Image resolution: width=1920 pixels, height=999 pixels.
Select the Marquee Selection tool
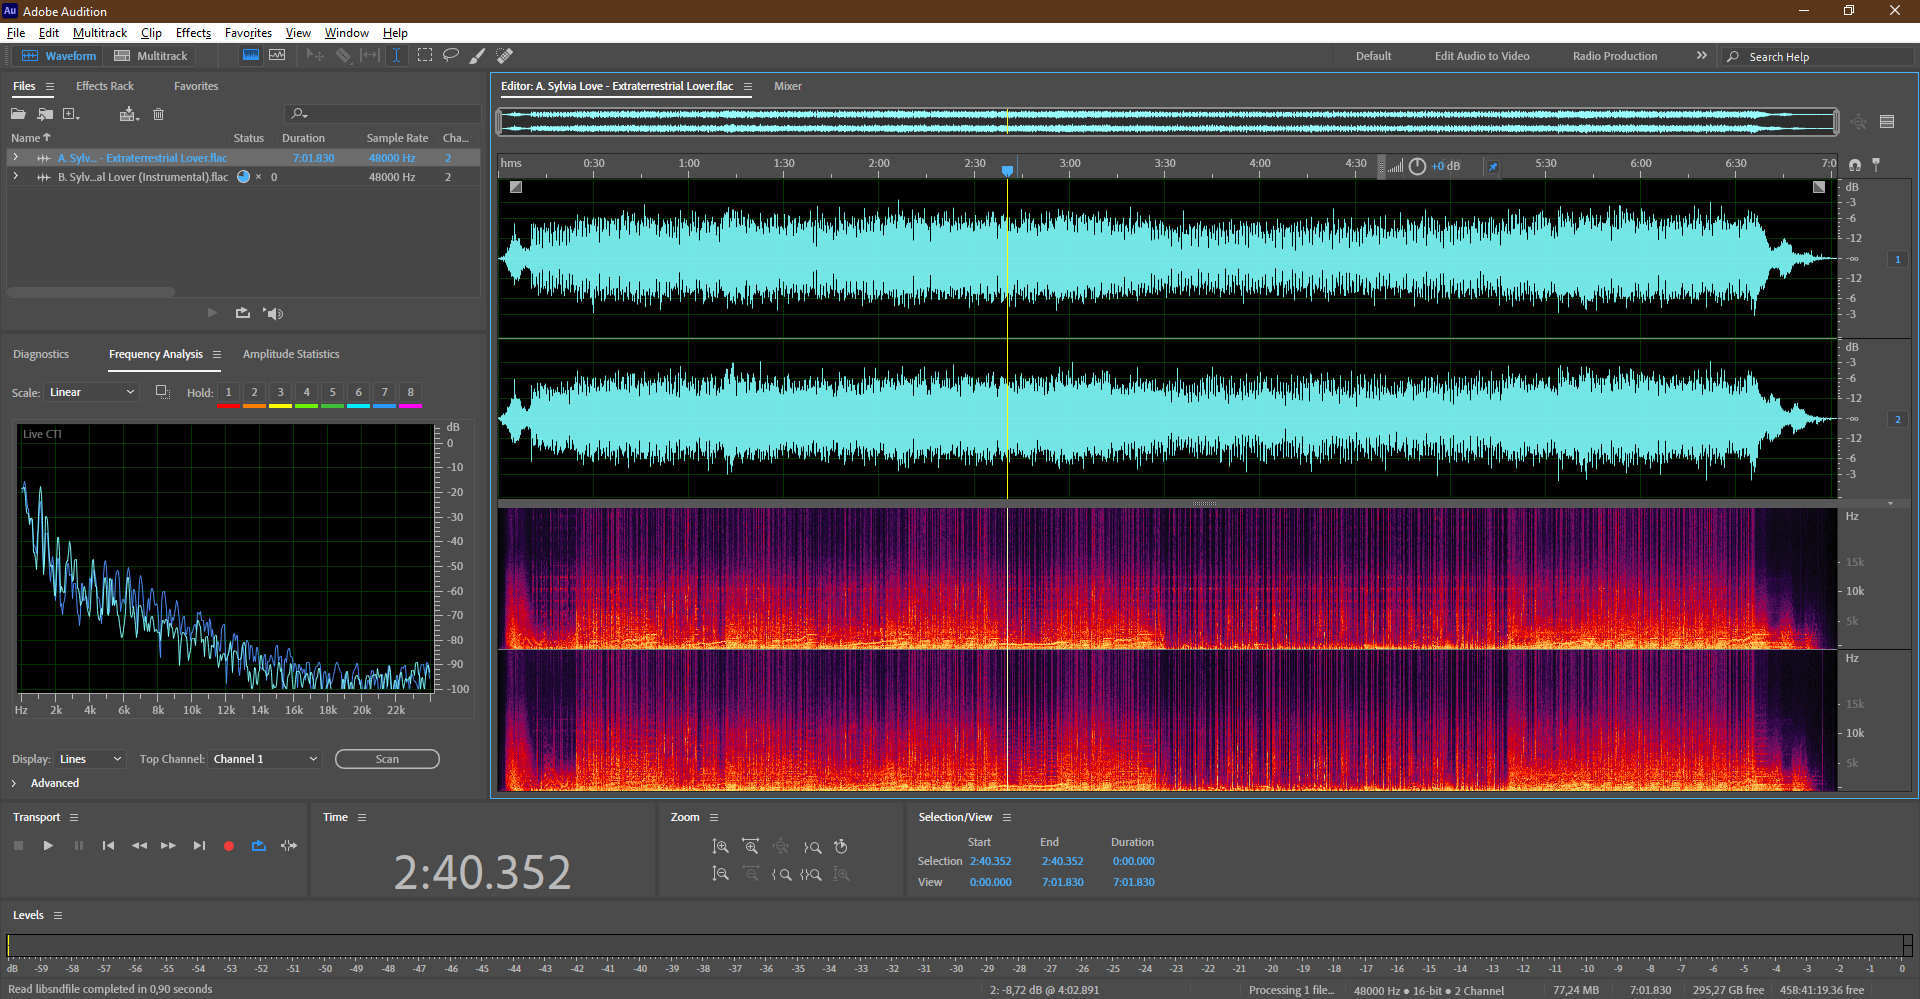pyautogui.click(x=425, y=56)
